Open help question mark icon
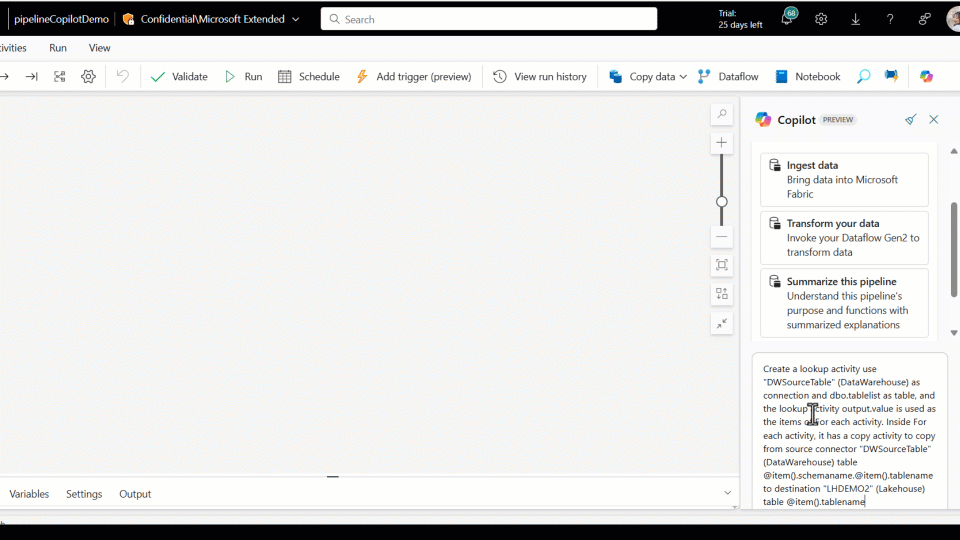 (890, 20)
